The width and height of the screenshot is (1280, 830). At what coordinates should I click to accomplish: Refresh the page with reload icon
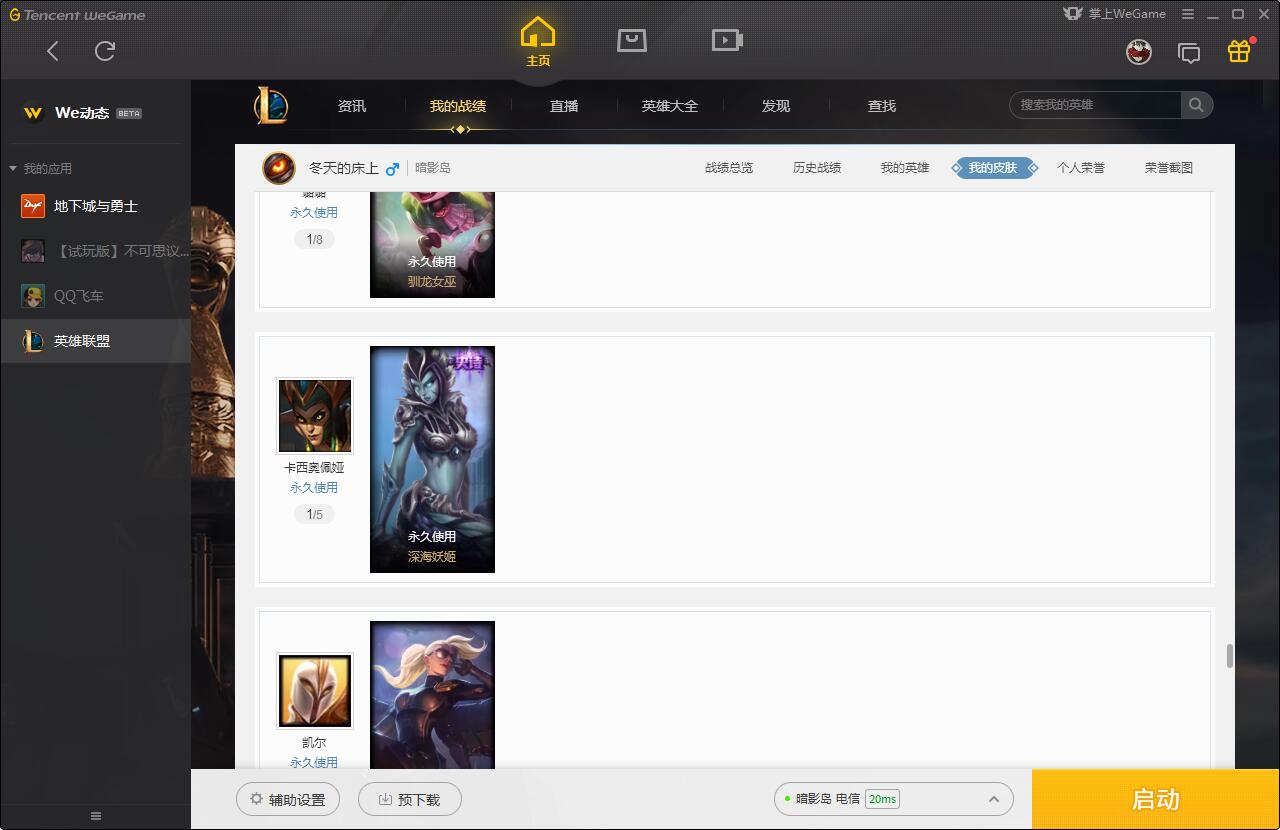[105, 51]
